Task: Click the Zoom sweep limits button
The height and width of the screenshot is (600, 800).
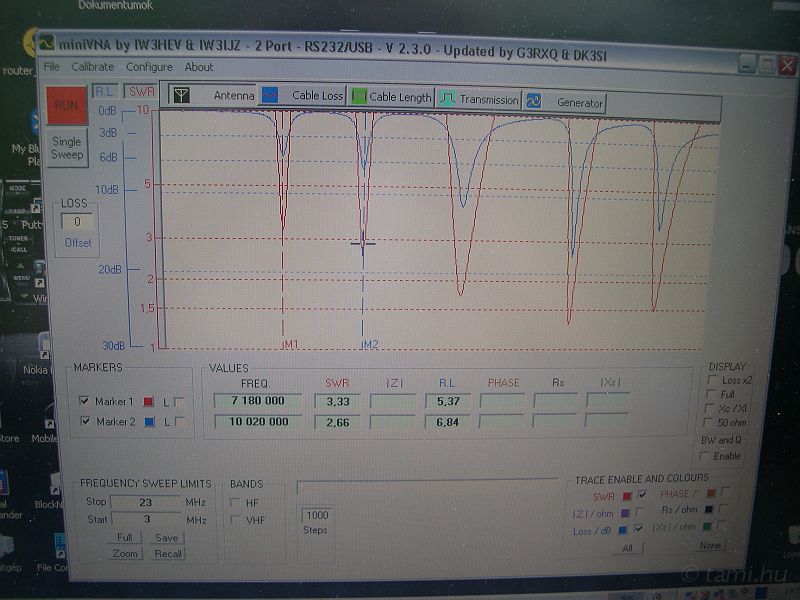Action: click(x=125, y=553)
